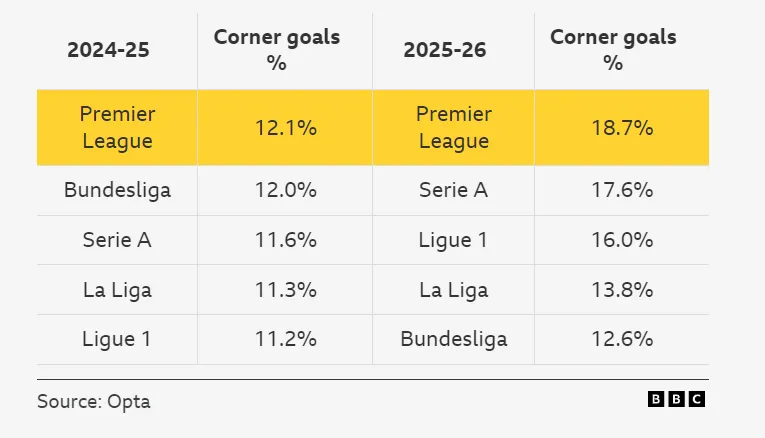
Task: Select the 12.1% Premier League cell
Action: (x=284, y=127)
